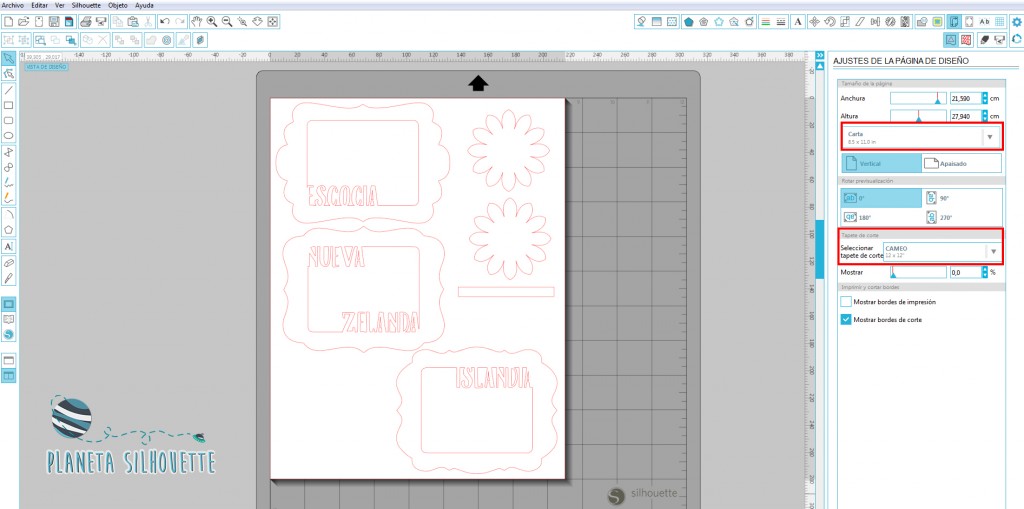This screenshot has width=1024, height=509.
Task: Click the Save file icon
Action: [53, 21]
